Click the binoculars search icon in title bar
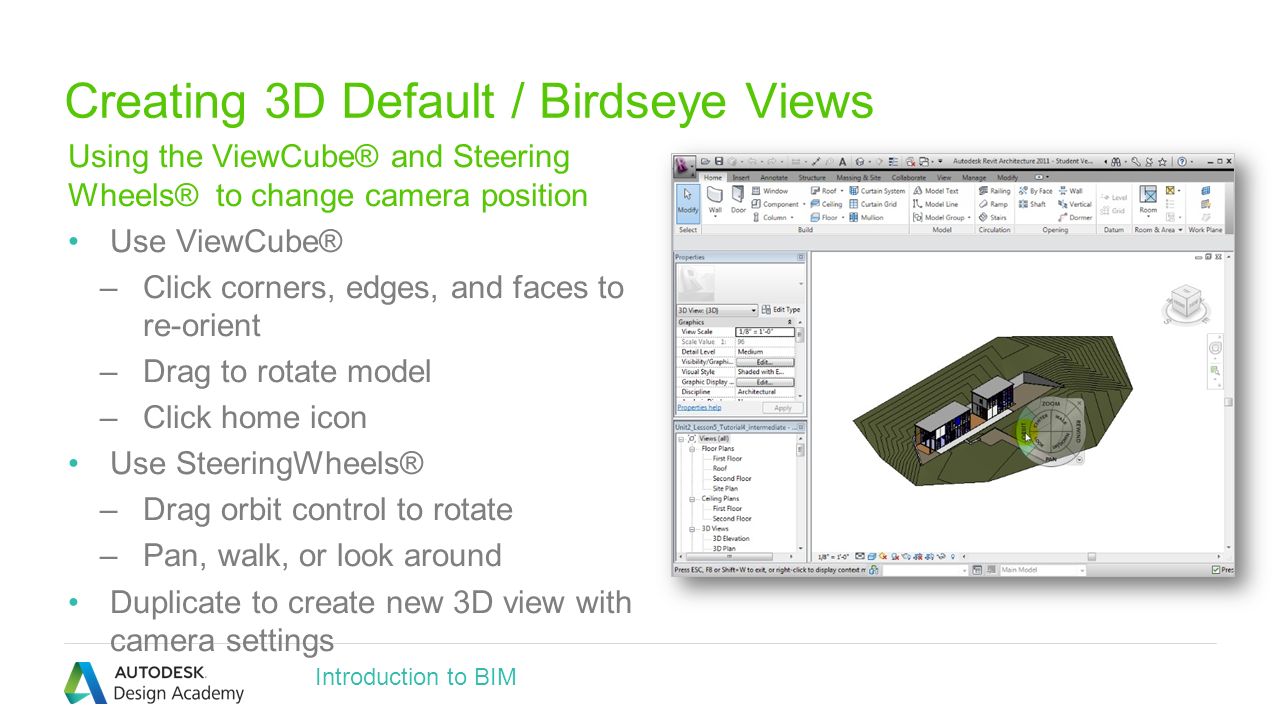Image resolution: width=1280 pixels, height=720 pixels. tap(1115, 161)
